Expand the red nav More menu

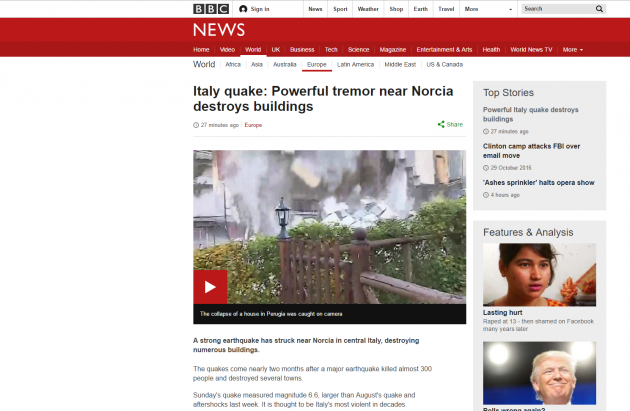(573, 50)
